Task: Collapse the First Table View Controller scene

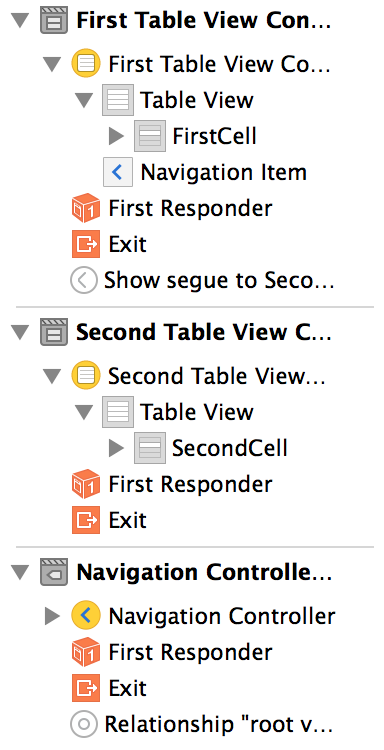Action: (20, 22)
